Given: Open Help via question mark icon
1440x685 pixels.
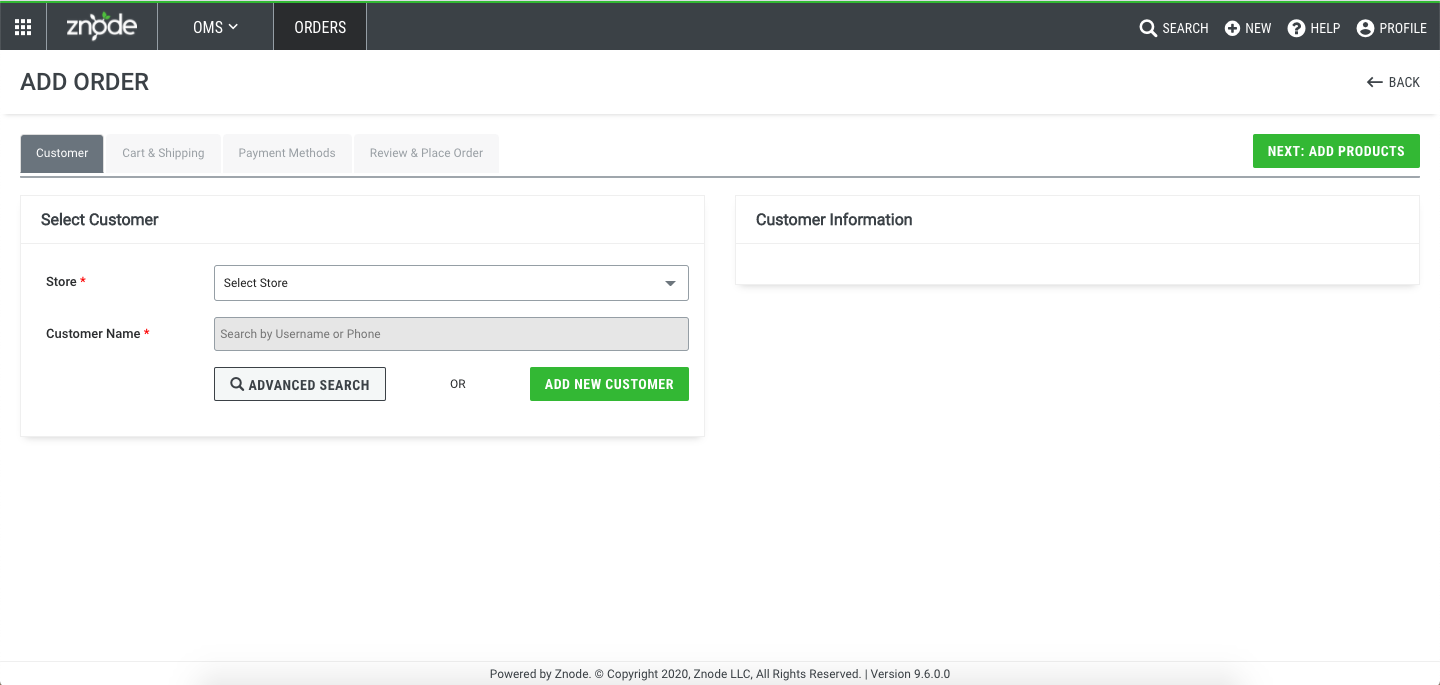Looking at the screenshot, I should pos(1297,28).
